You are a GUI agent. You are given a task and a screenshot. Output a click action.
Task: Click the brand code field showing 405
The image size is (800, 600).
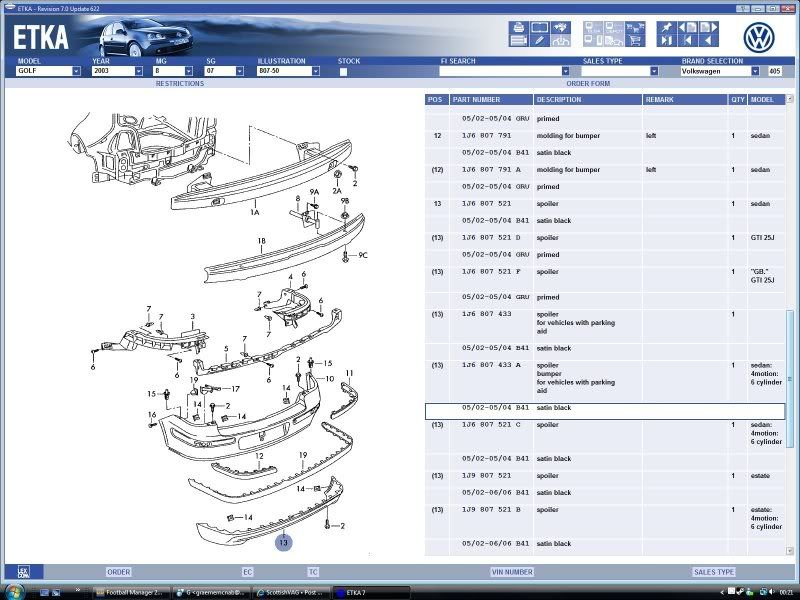pos(774,71)
